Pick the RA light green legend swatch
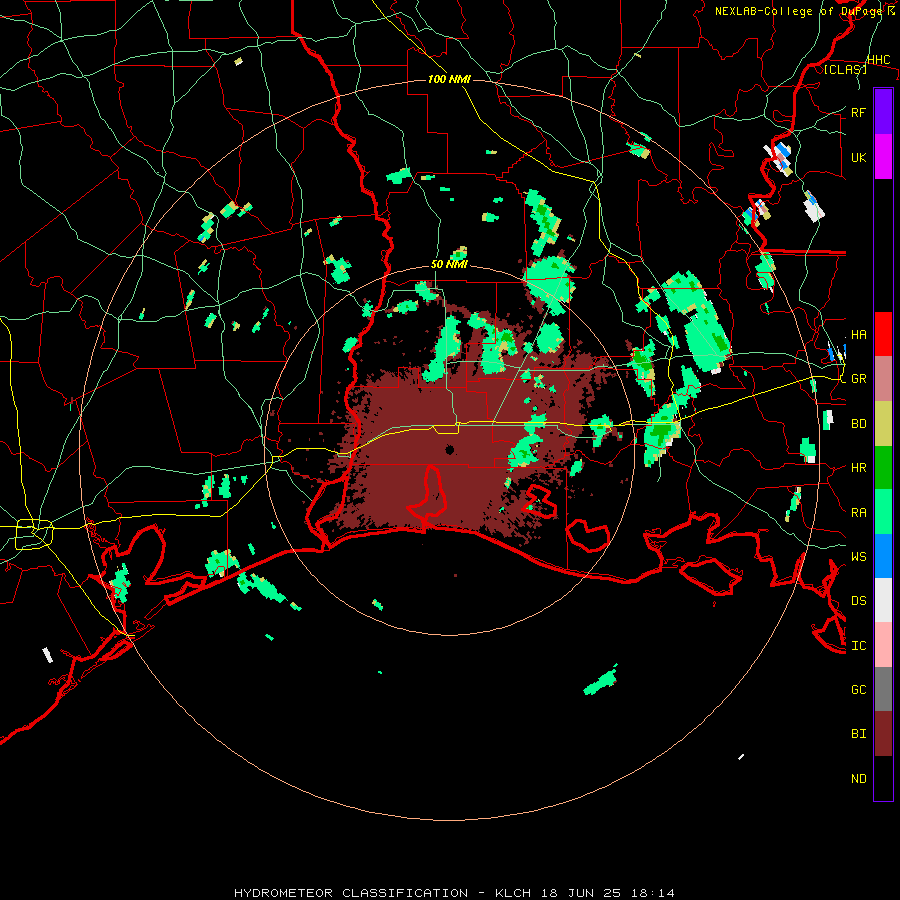Screen dimensions: 900x900 [883, 511]
